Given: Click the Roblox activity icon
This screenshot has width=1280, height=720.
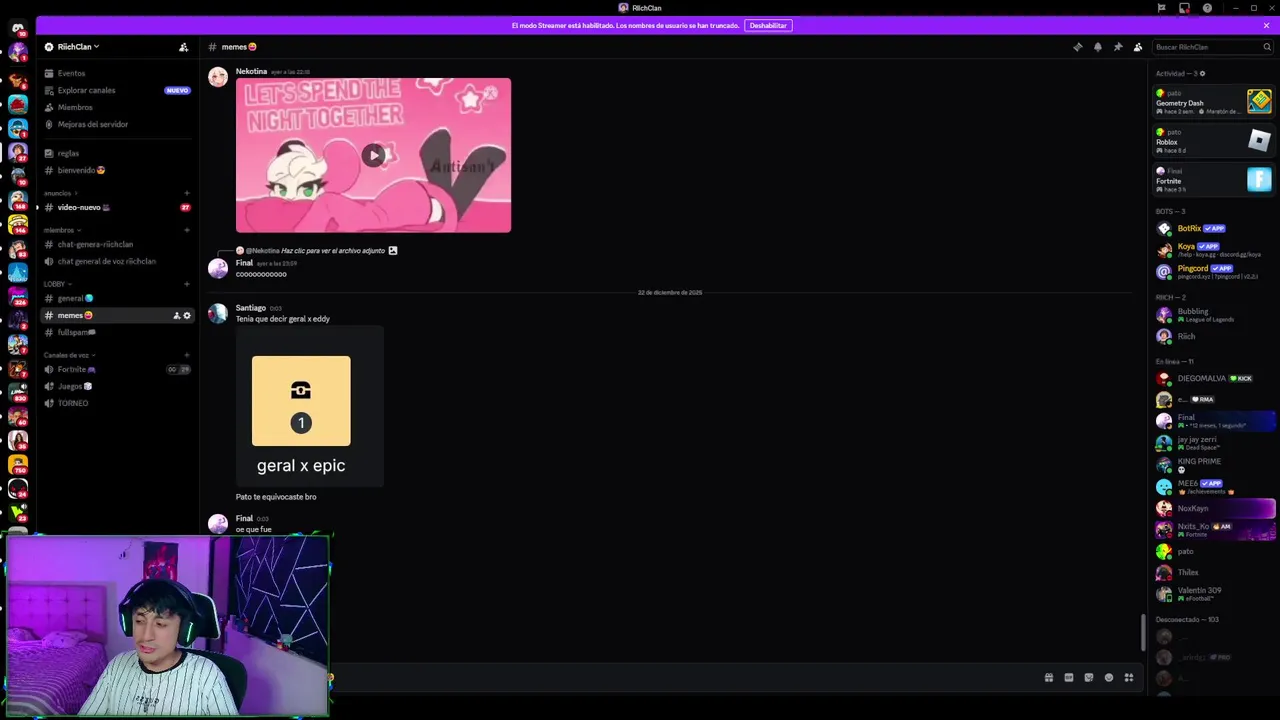Looking at the screenshot, I should (x=1259, y=140).
